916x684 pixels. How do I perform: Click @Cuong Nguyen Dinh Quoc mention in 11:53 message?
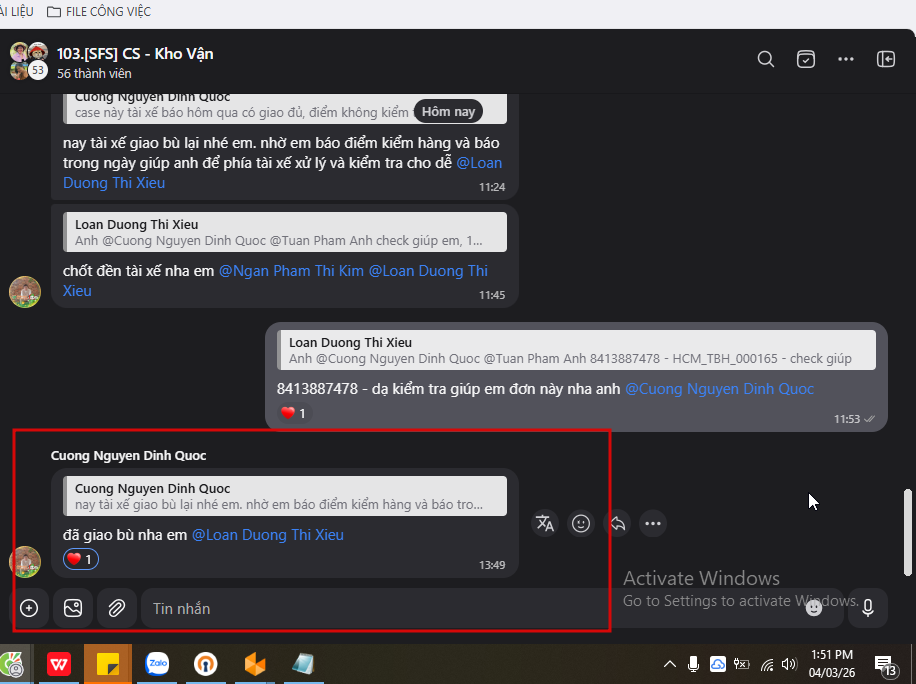(719, 389)
